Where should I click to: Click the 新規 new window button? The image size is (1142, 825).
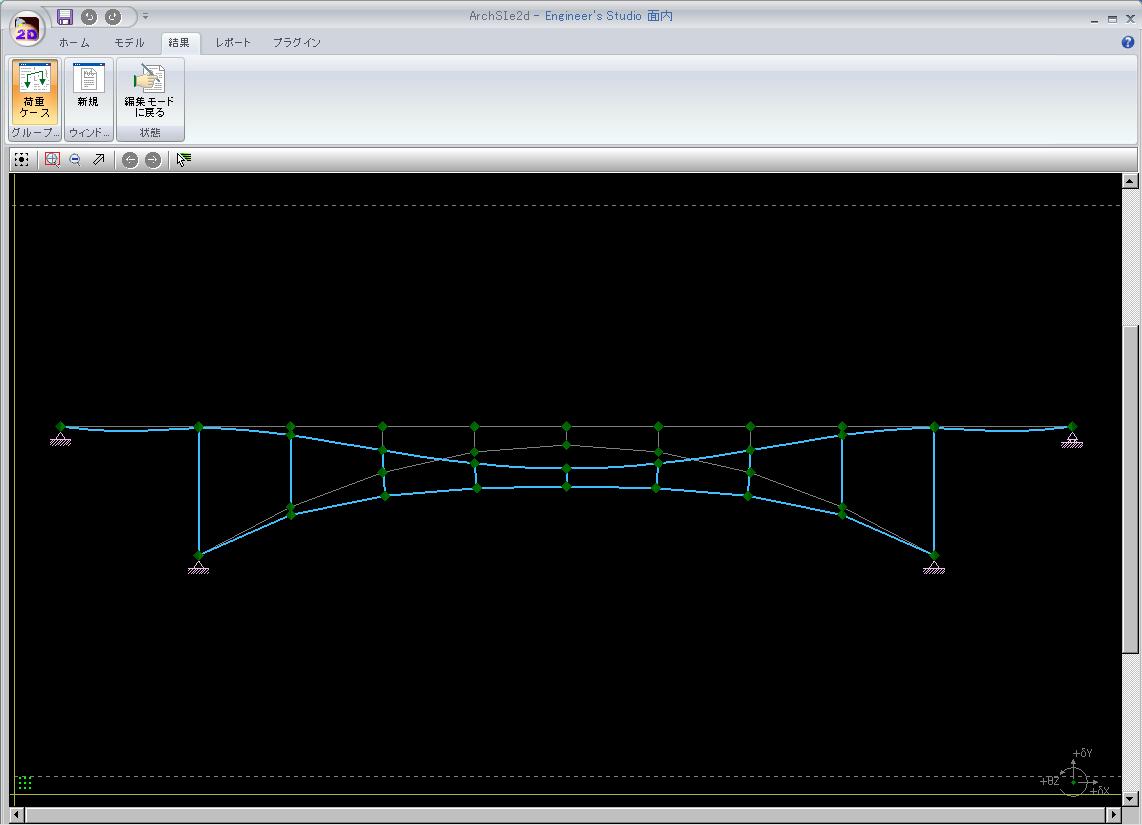tap(88, 91)
